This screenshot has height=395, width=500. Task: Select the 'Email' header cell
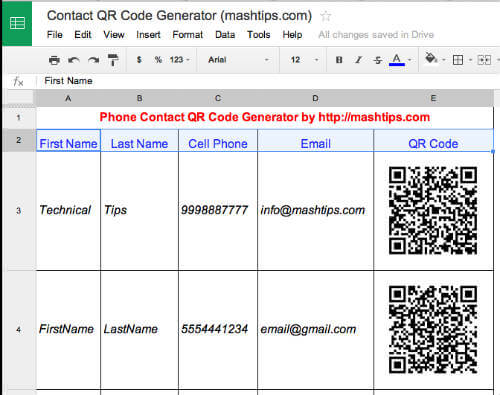(315, 140)
